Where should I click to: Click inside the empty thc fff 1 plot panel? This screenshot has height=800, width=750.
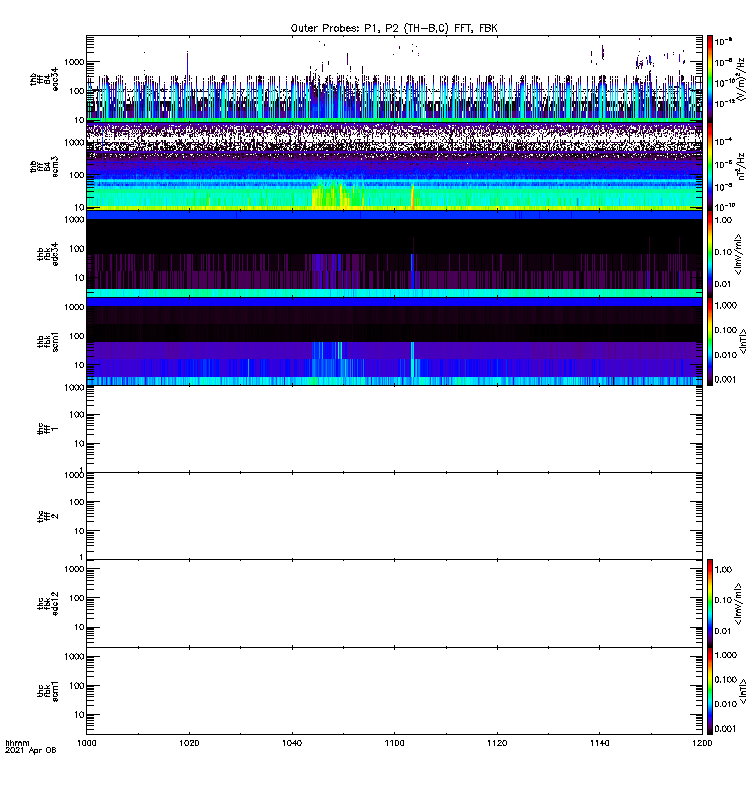(394, 429)
